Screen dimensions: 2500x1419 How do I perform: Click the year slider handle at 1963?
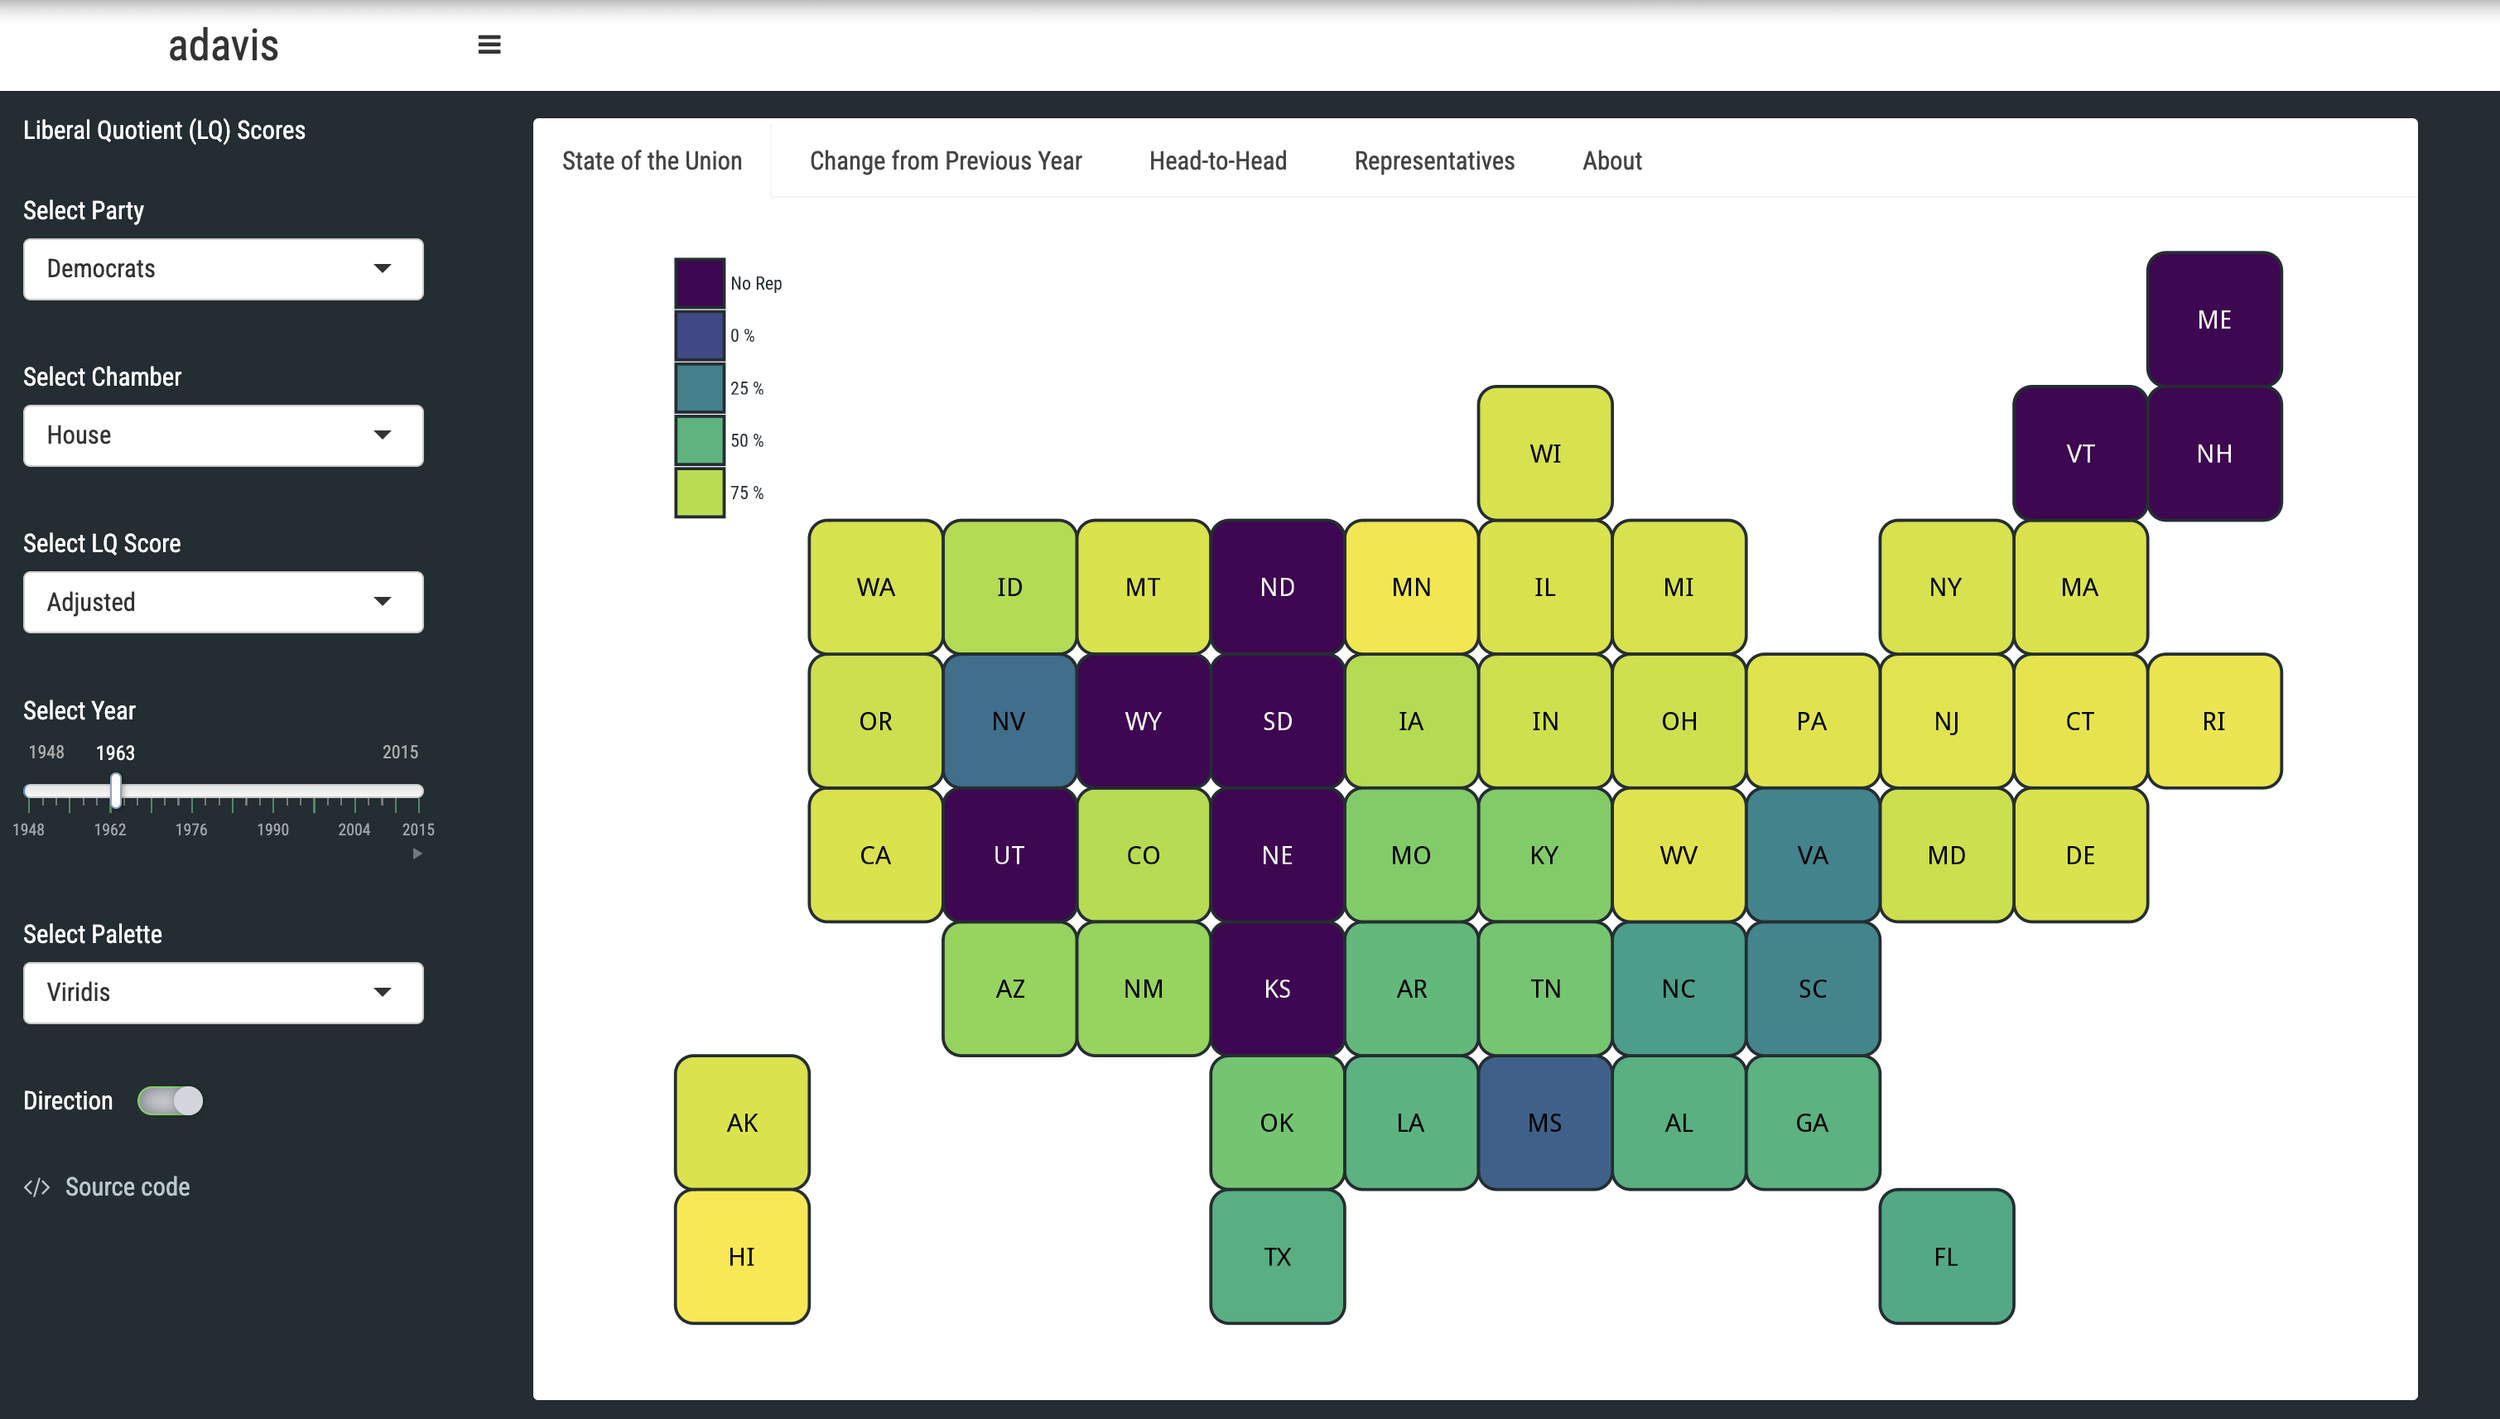[116, 790]
